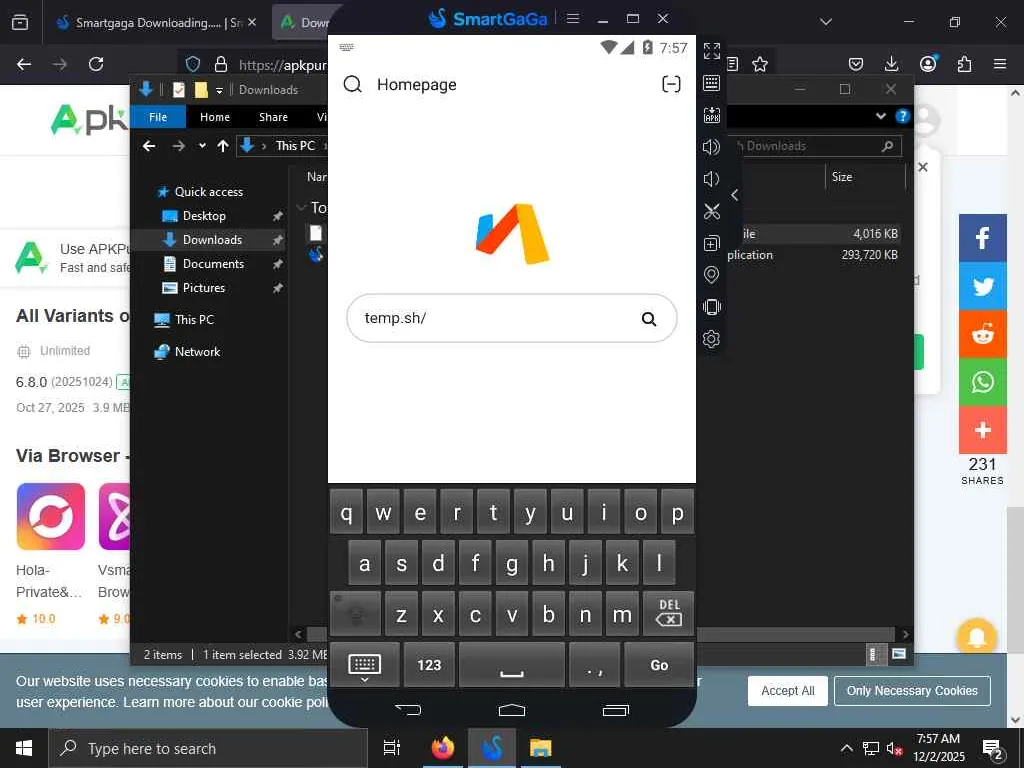Tap the space bar key
Screen dimensions: 1024x768
click(x=511, y=665)
